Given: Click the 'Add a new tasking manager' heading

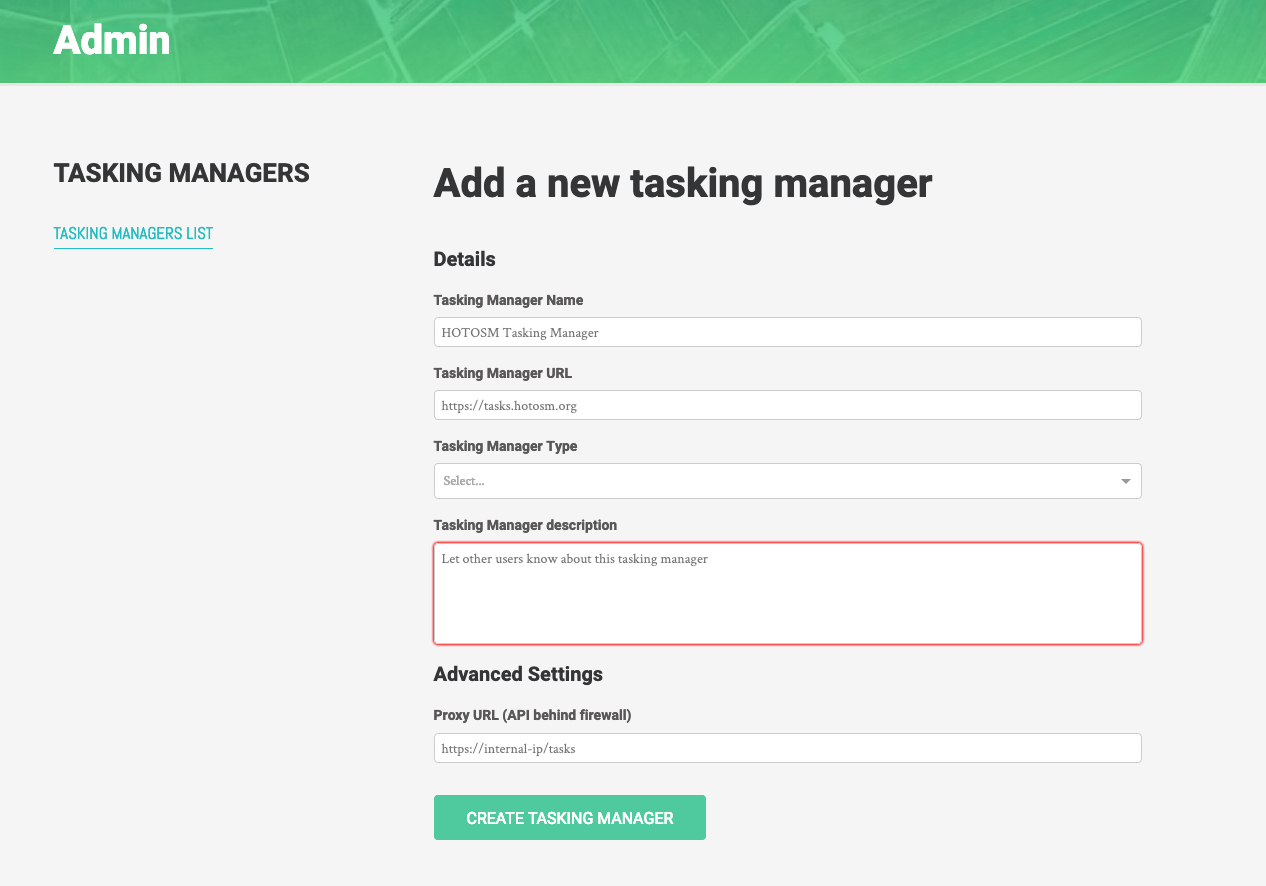Looking at the screenshot, I should [683, 183].
